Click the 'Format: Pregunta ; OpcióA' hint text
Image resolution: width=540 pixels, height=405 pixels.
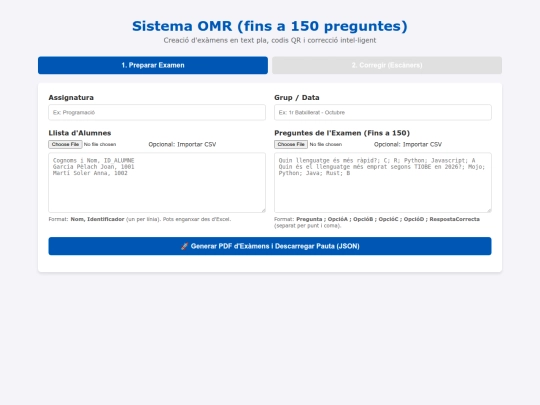[377, 222]
